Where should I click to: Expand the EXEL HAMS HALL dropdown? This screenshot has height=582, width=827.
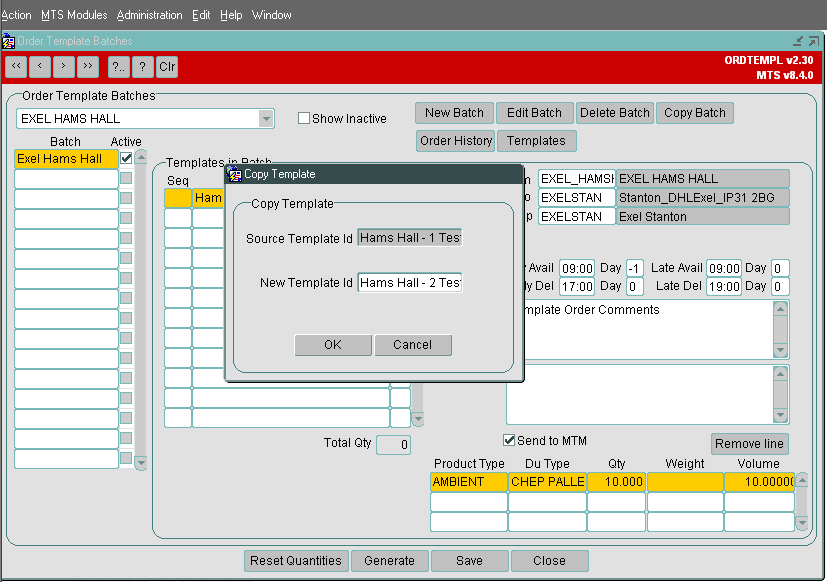(266, 119)
